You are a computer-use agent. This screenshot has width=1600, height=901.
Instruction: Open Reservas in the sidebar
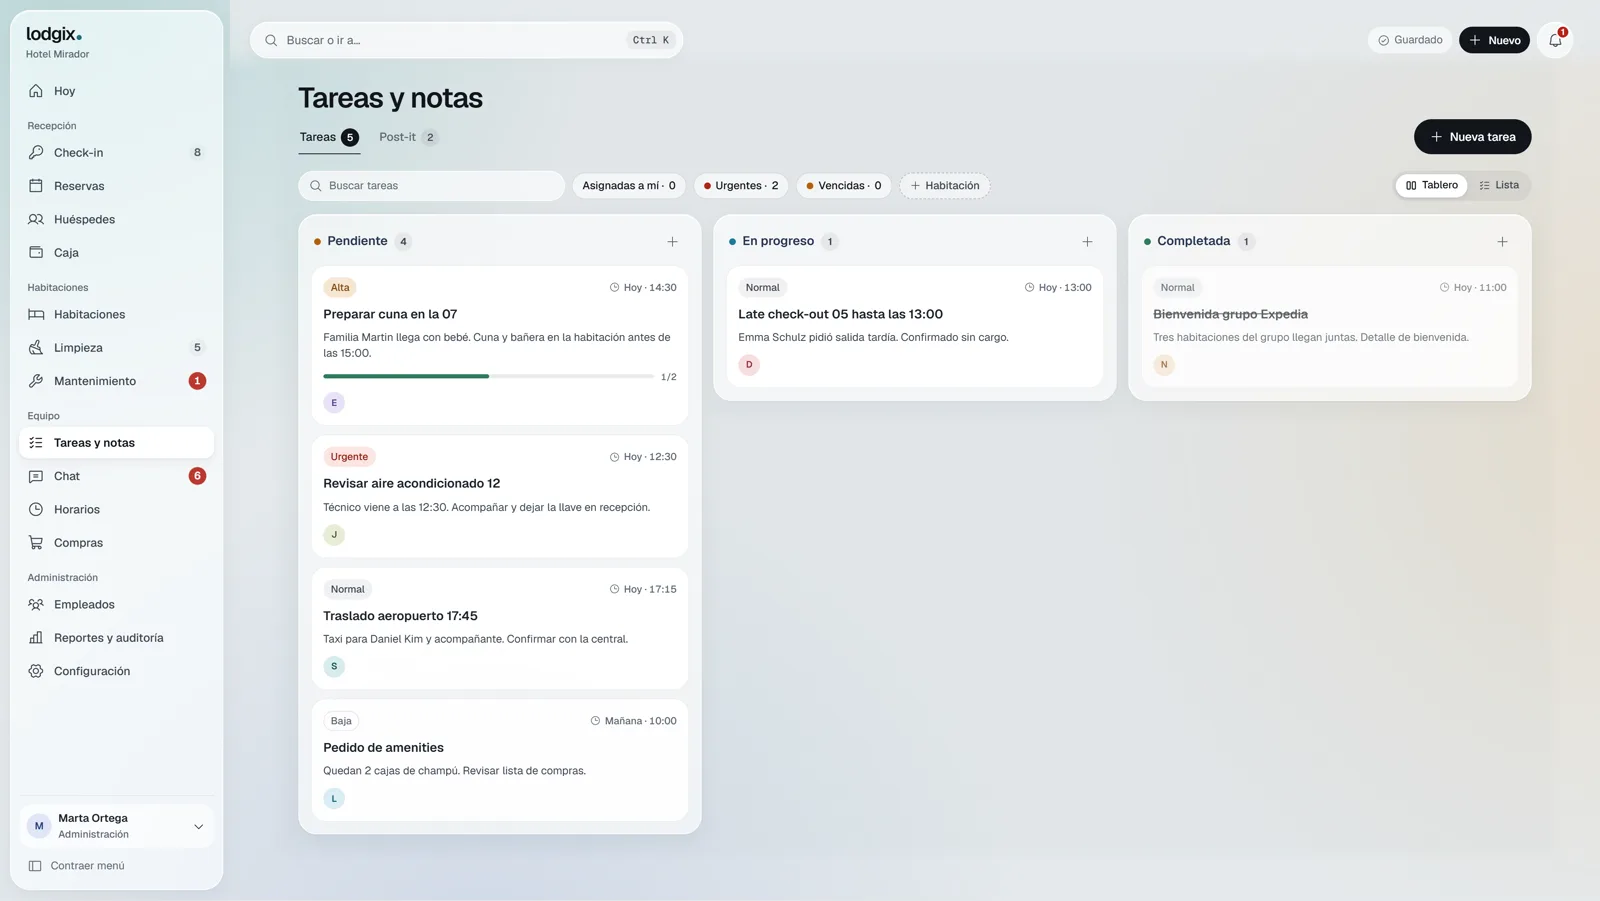pos(116,186)
